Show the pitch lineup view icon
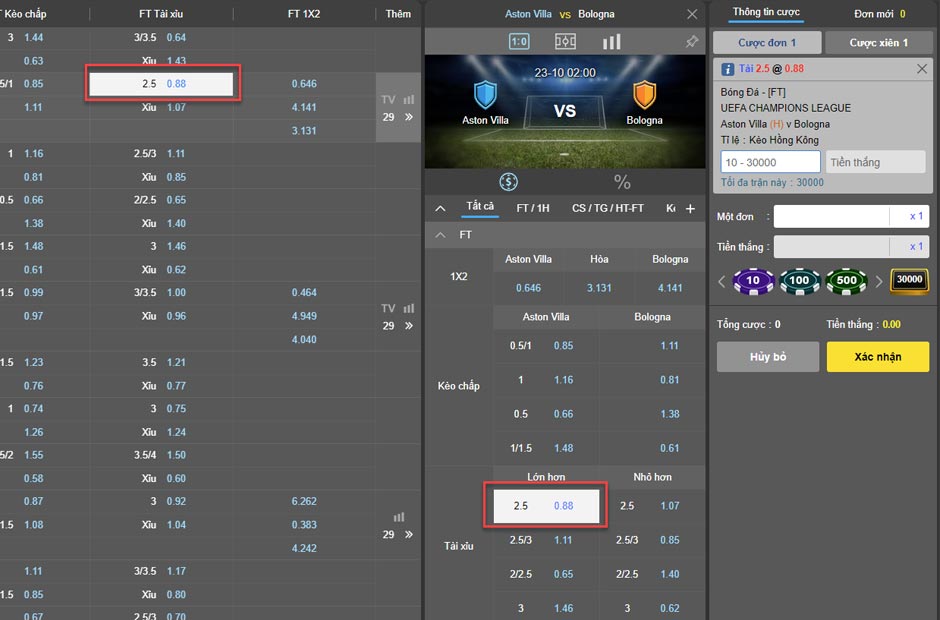940x620 pixels. click(x=565, y=41)
